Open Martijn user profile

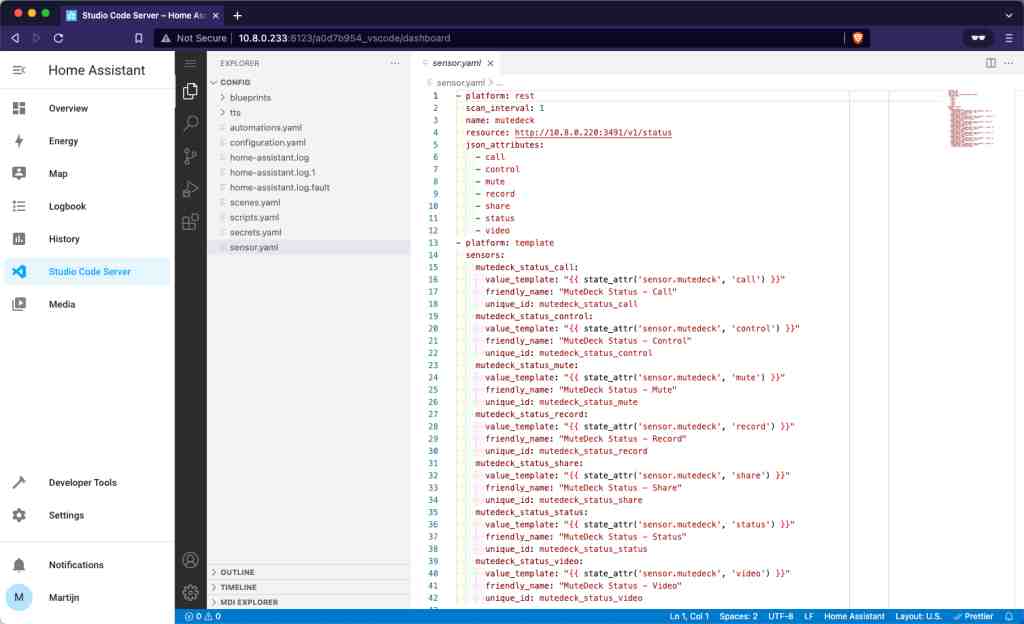[x=87, y=597]
